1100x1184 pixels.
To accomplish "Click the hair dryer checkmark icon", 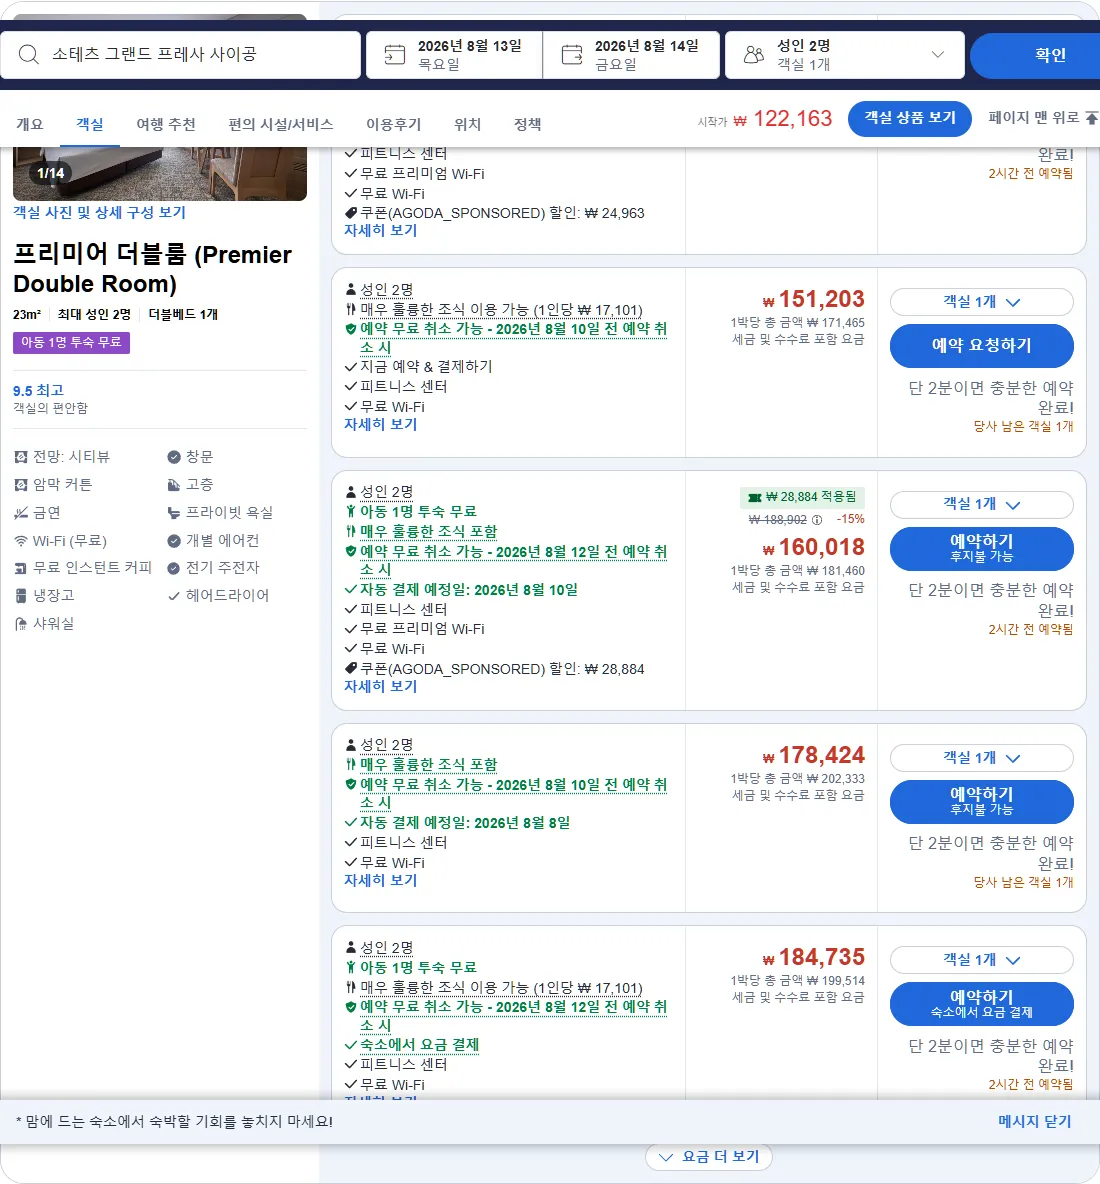I will pos(174,596).
